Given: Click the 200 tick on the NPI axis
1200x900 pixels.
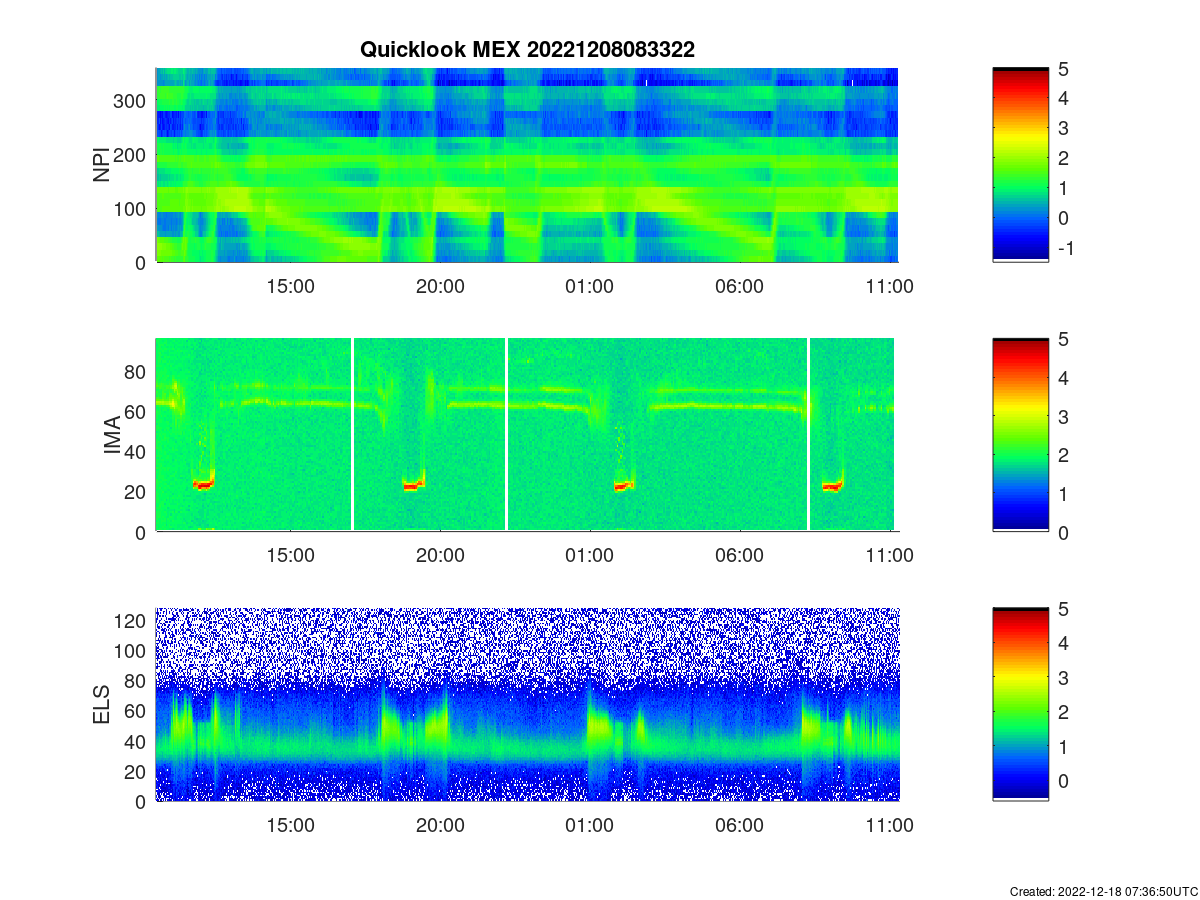Looking at the screenshot, I should click(131, 155).
